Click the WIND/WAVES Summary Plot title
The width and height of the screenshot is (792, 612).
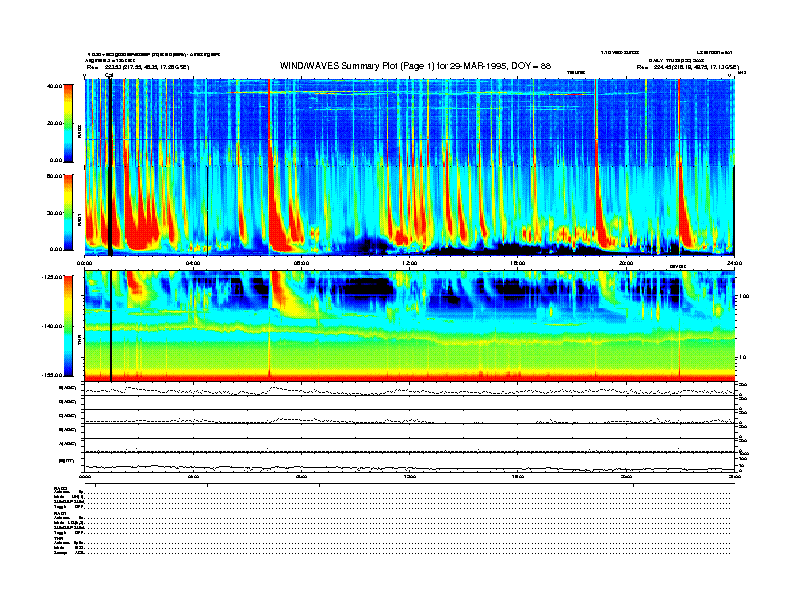click(415, 66)
